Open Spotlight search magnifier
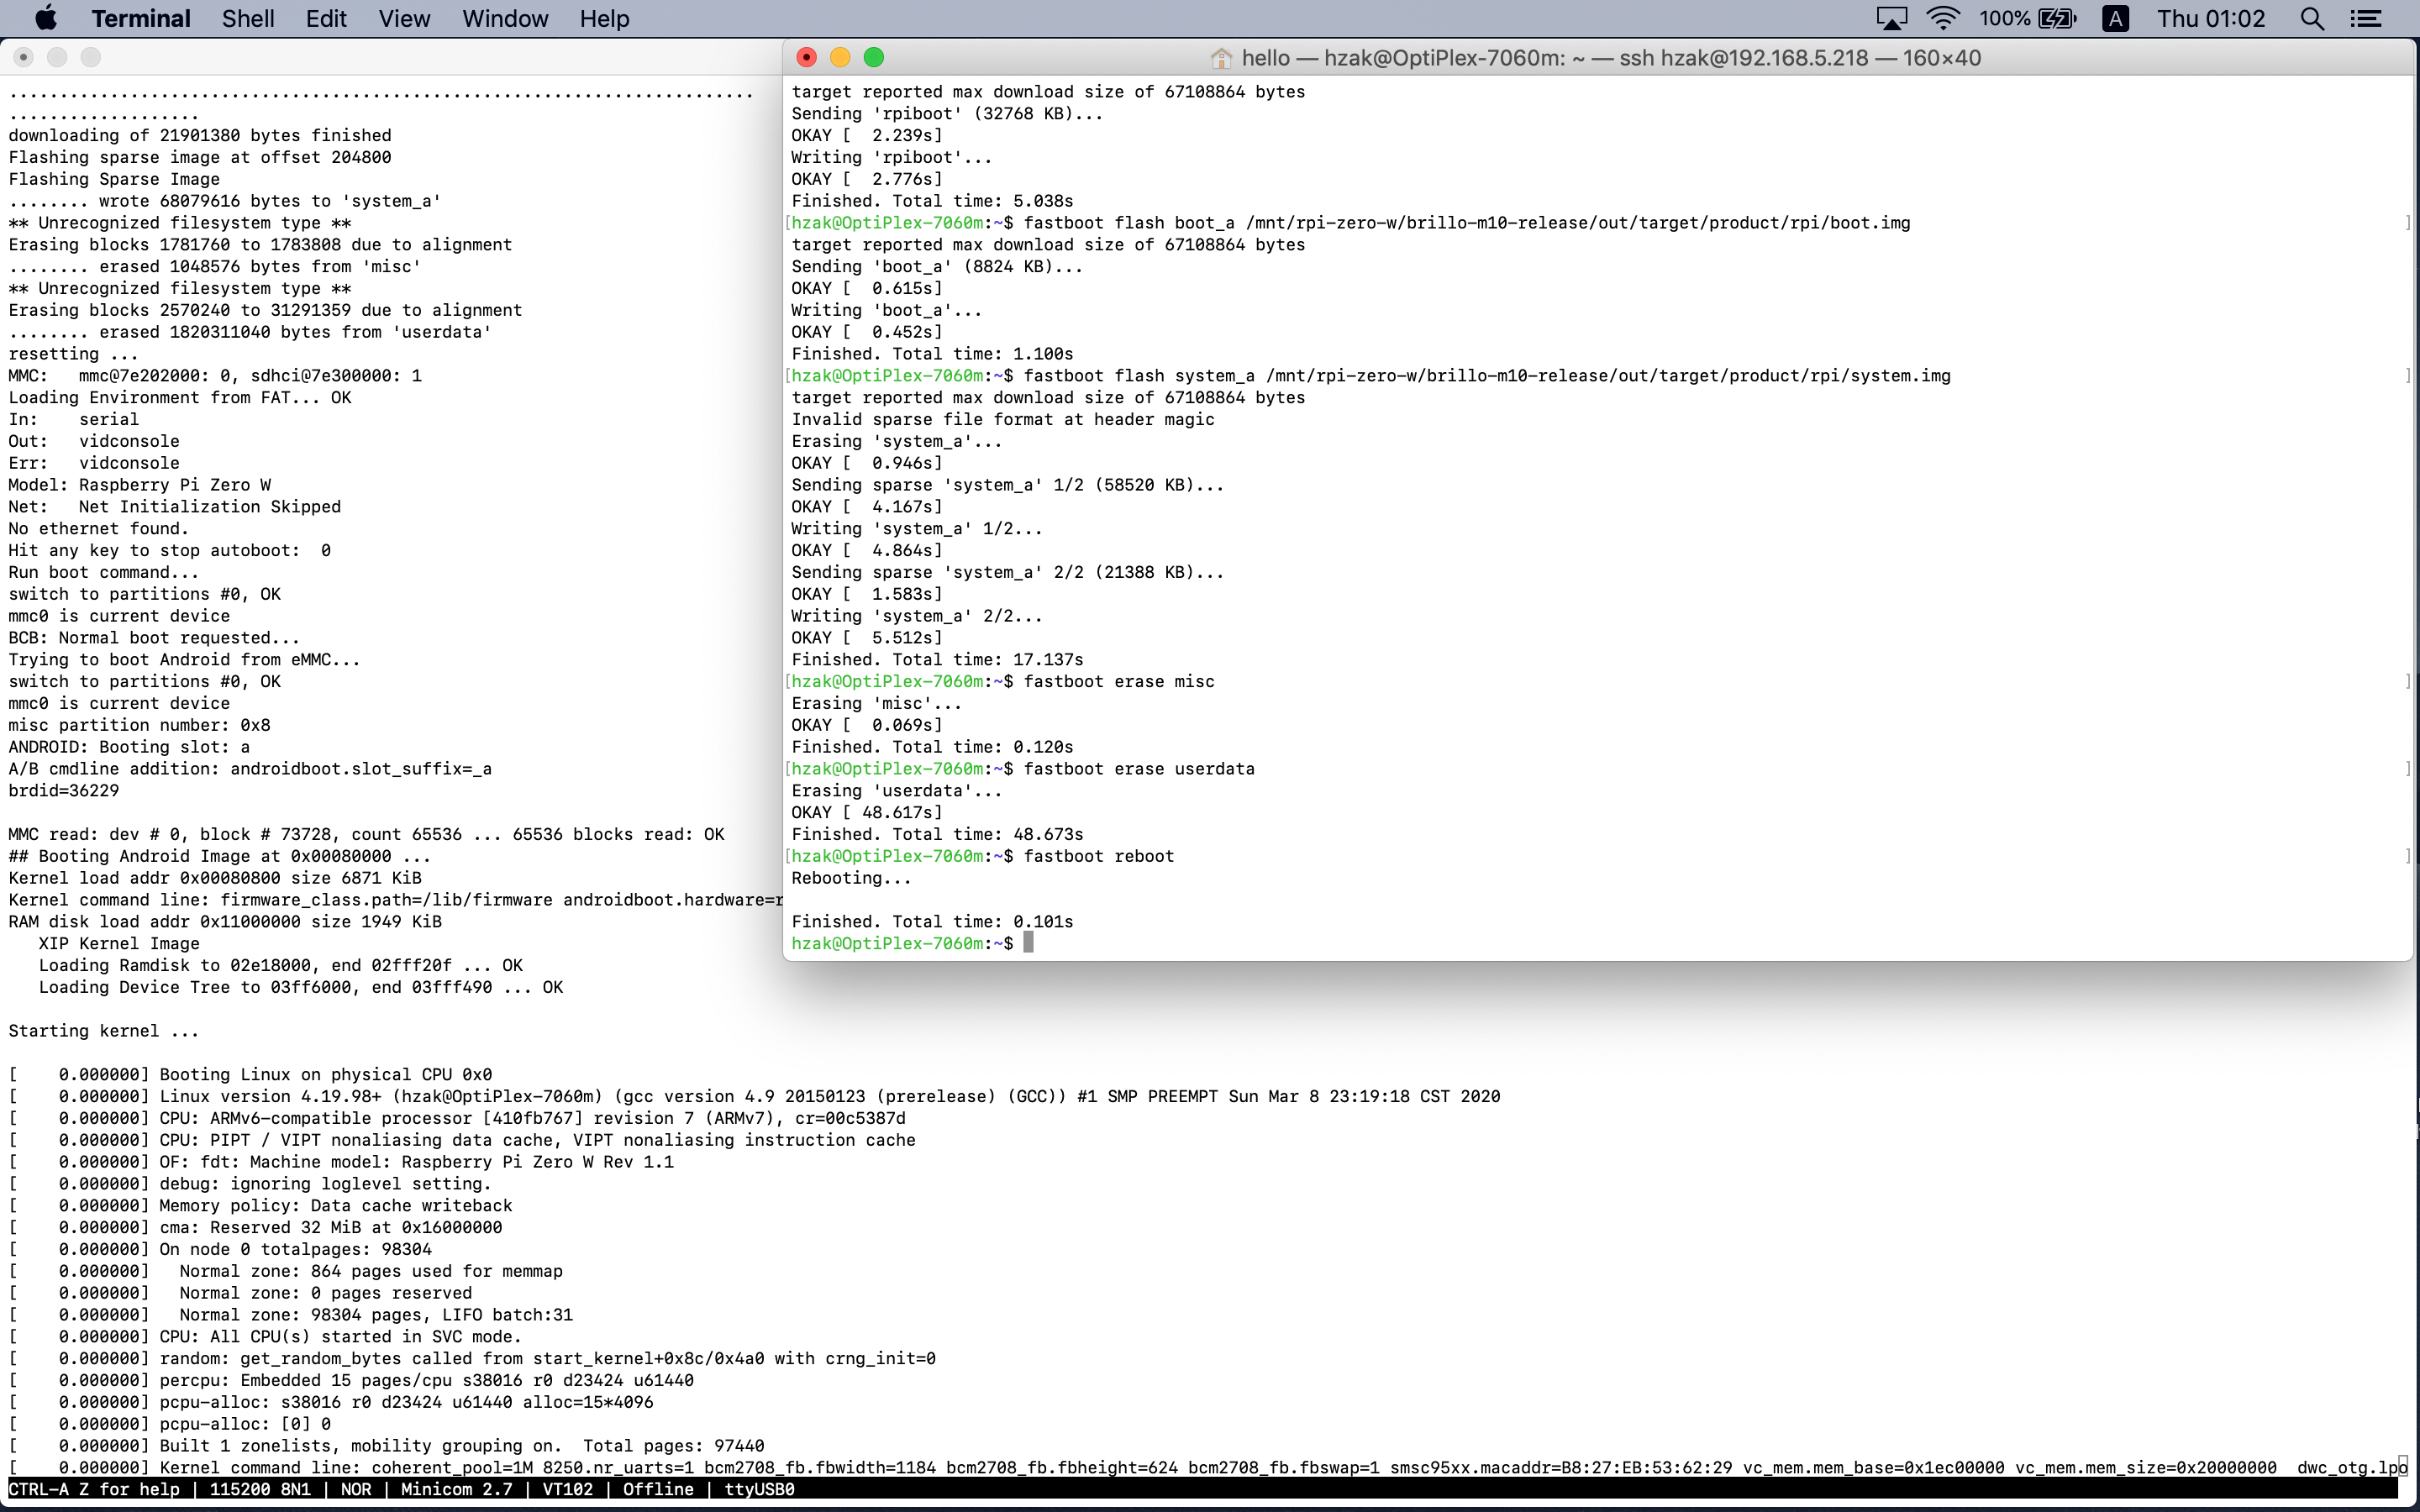This screenshot has width=2420, height=1512. tap(2312, 18)
